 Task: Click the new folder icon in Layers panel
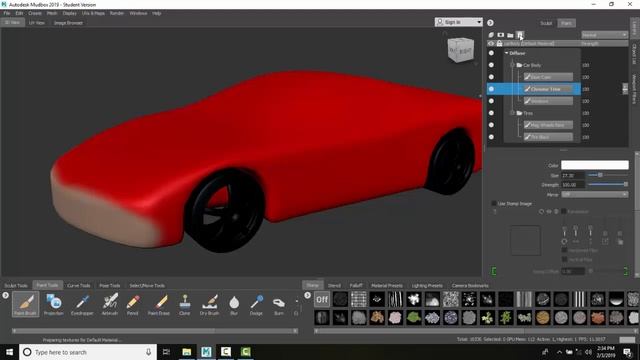pyautogui.click(x=510, y=35)
